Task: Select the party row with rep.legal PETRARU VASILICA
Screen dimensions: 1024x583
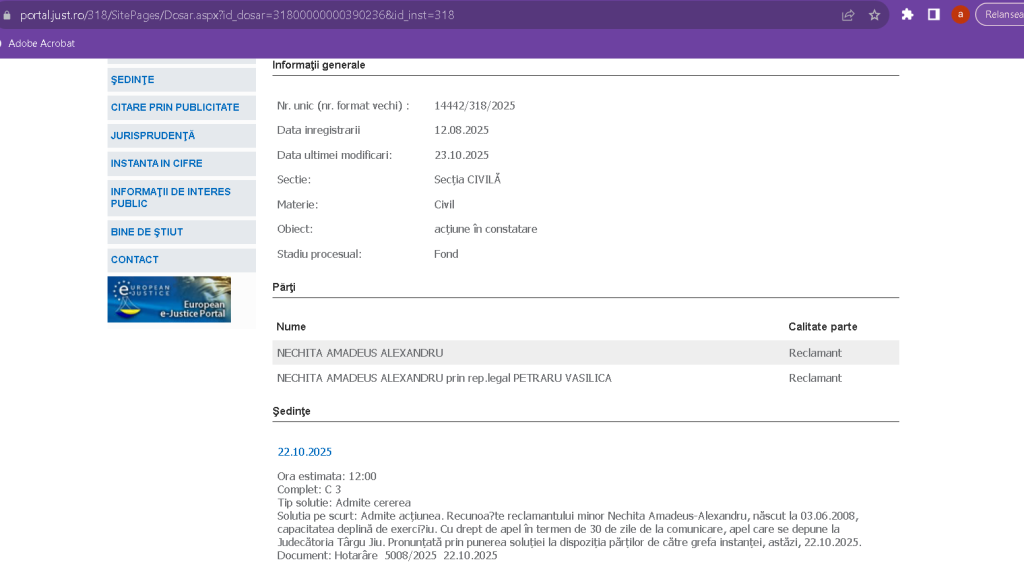Action: [x=444, y=378]
